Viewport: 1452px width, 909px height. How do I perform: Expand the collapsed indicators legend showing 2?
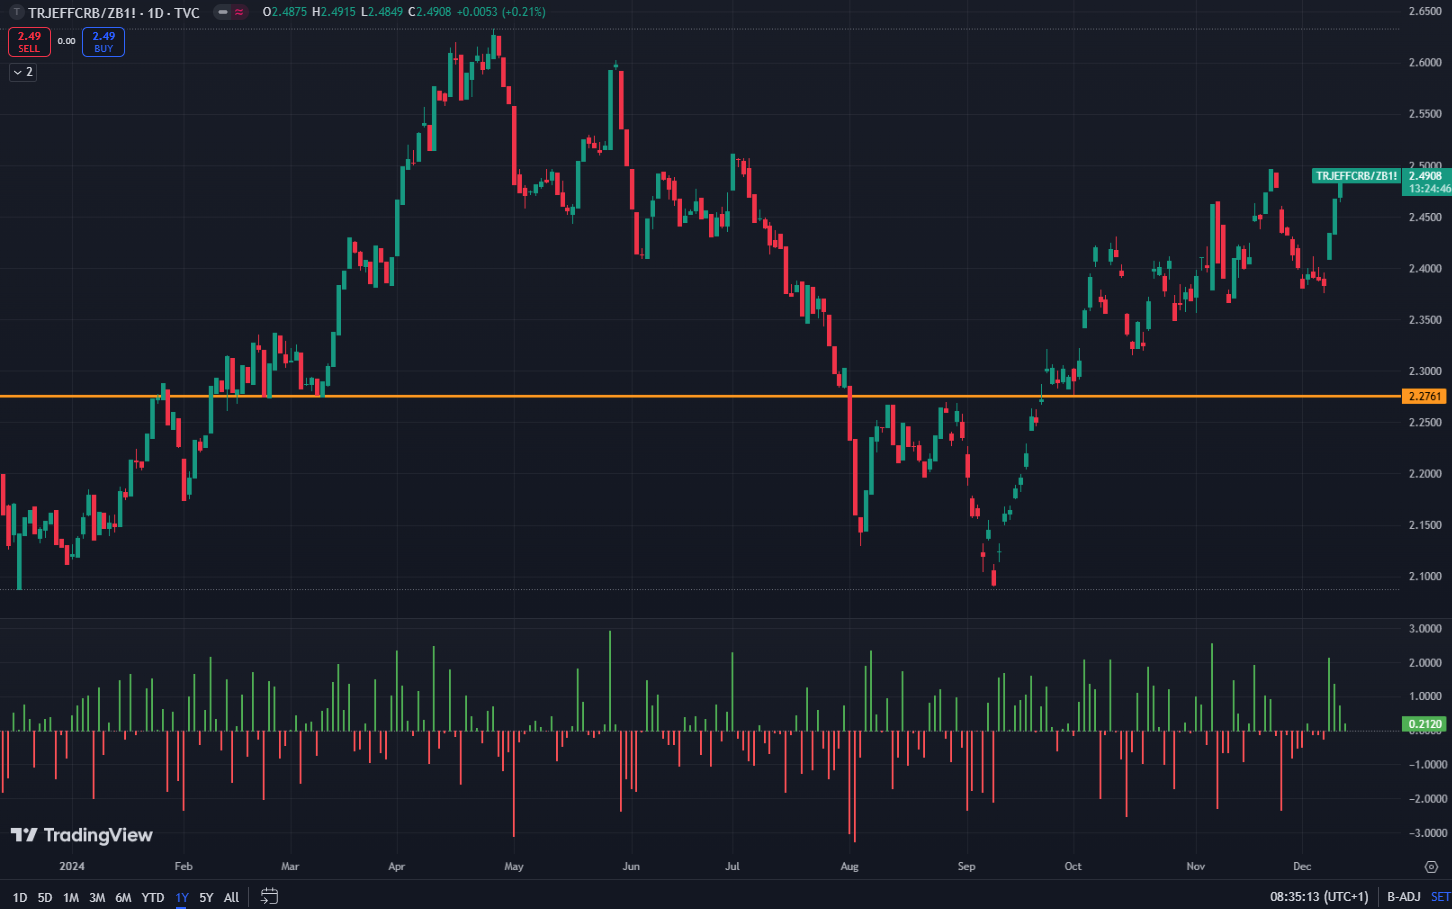[x=23, y=72]
